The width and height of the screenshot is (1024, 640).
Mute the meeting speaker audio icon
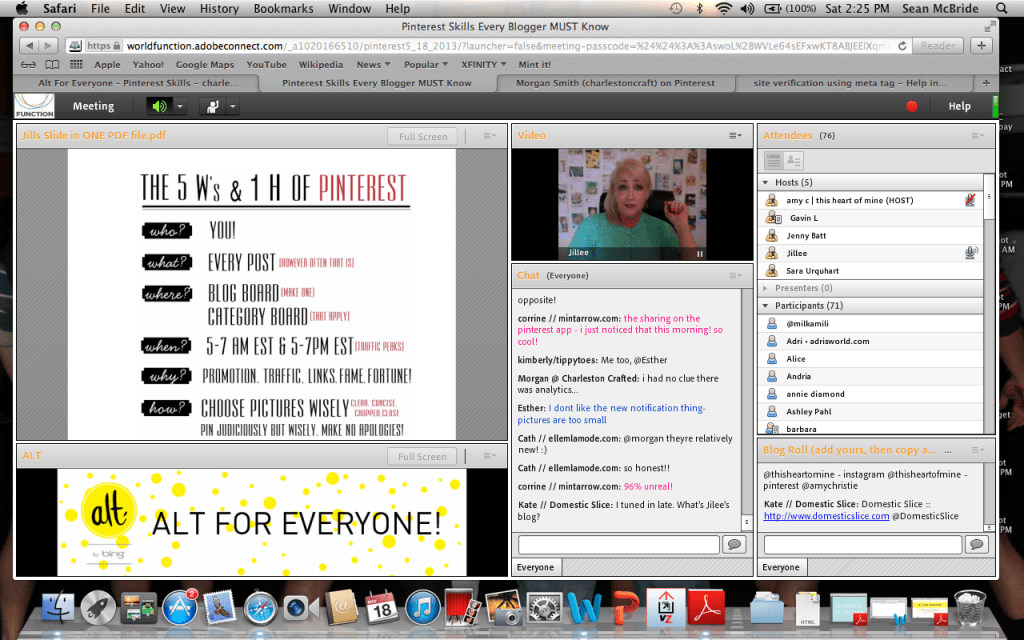159,106
